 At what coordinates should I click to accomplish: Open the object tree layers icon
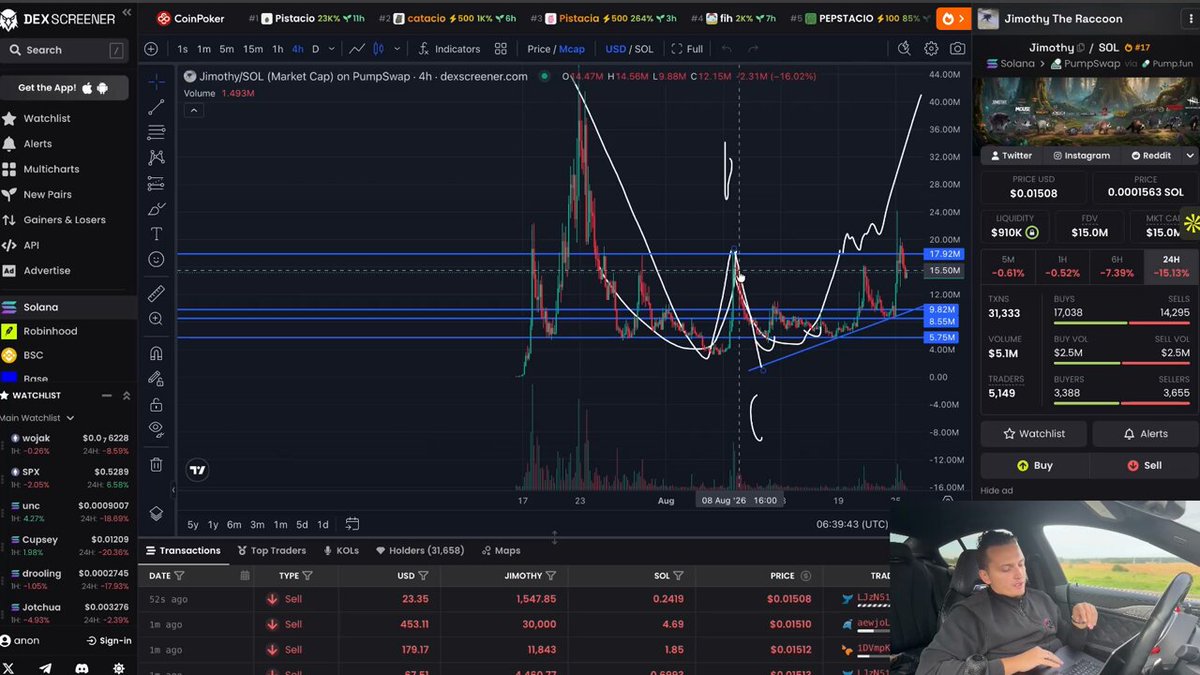tap(156, 513)
